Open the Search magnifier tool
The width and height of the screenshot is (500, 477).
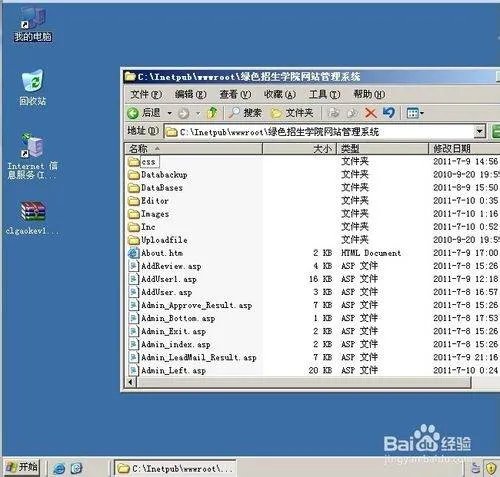click(x=245, y=113)
